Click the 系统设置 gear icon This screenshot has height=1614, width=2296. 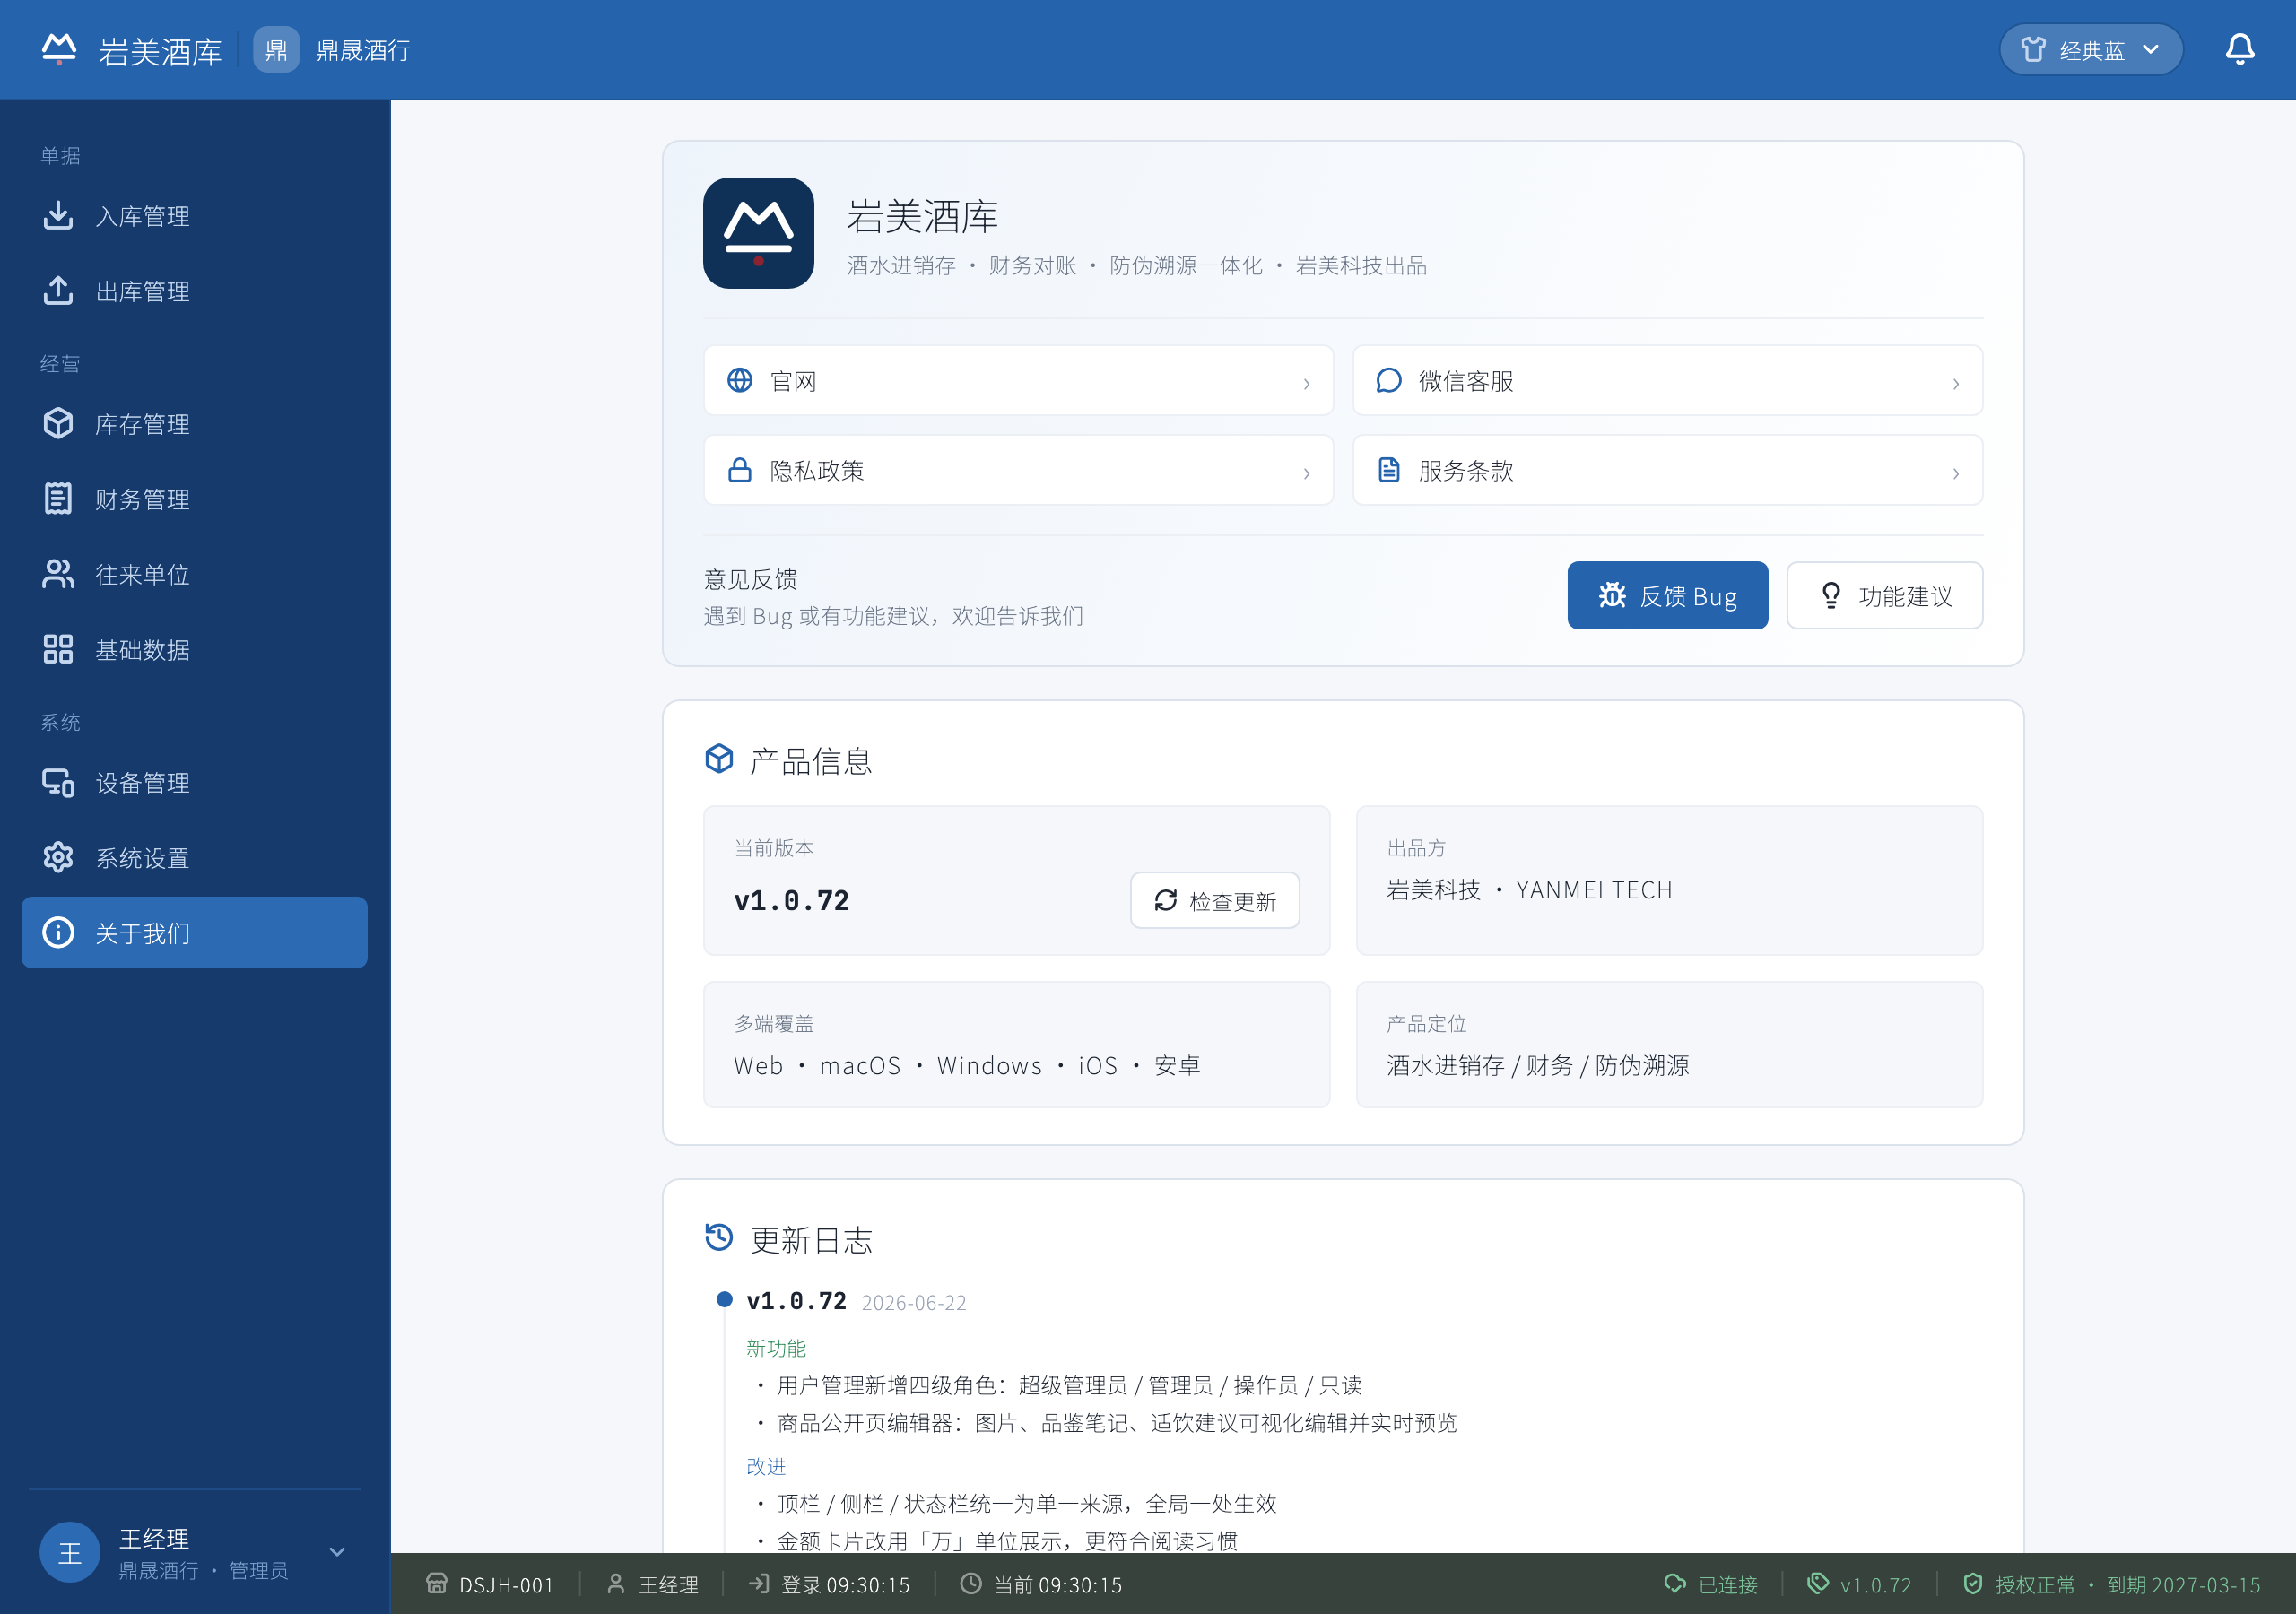58,858
